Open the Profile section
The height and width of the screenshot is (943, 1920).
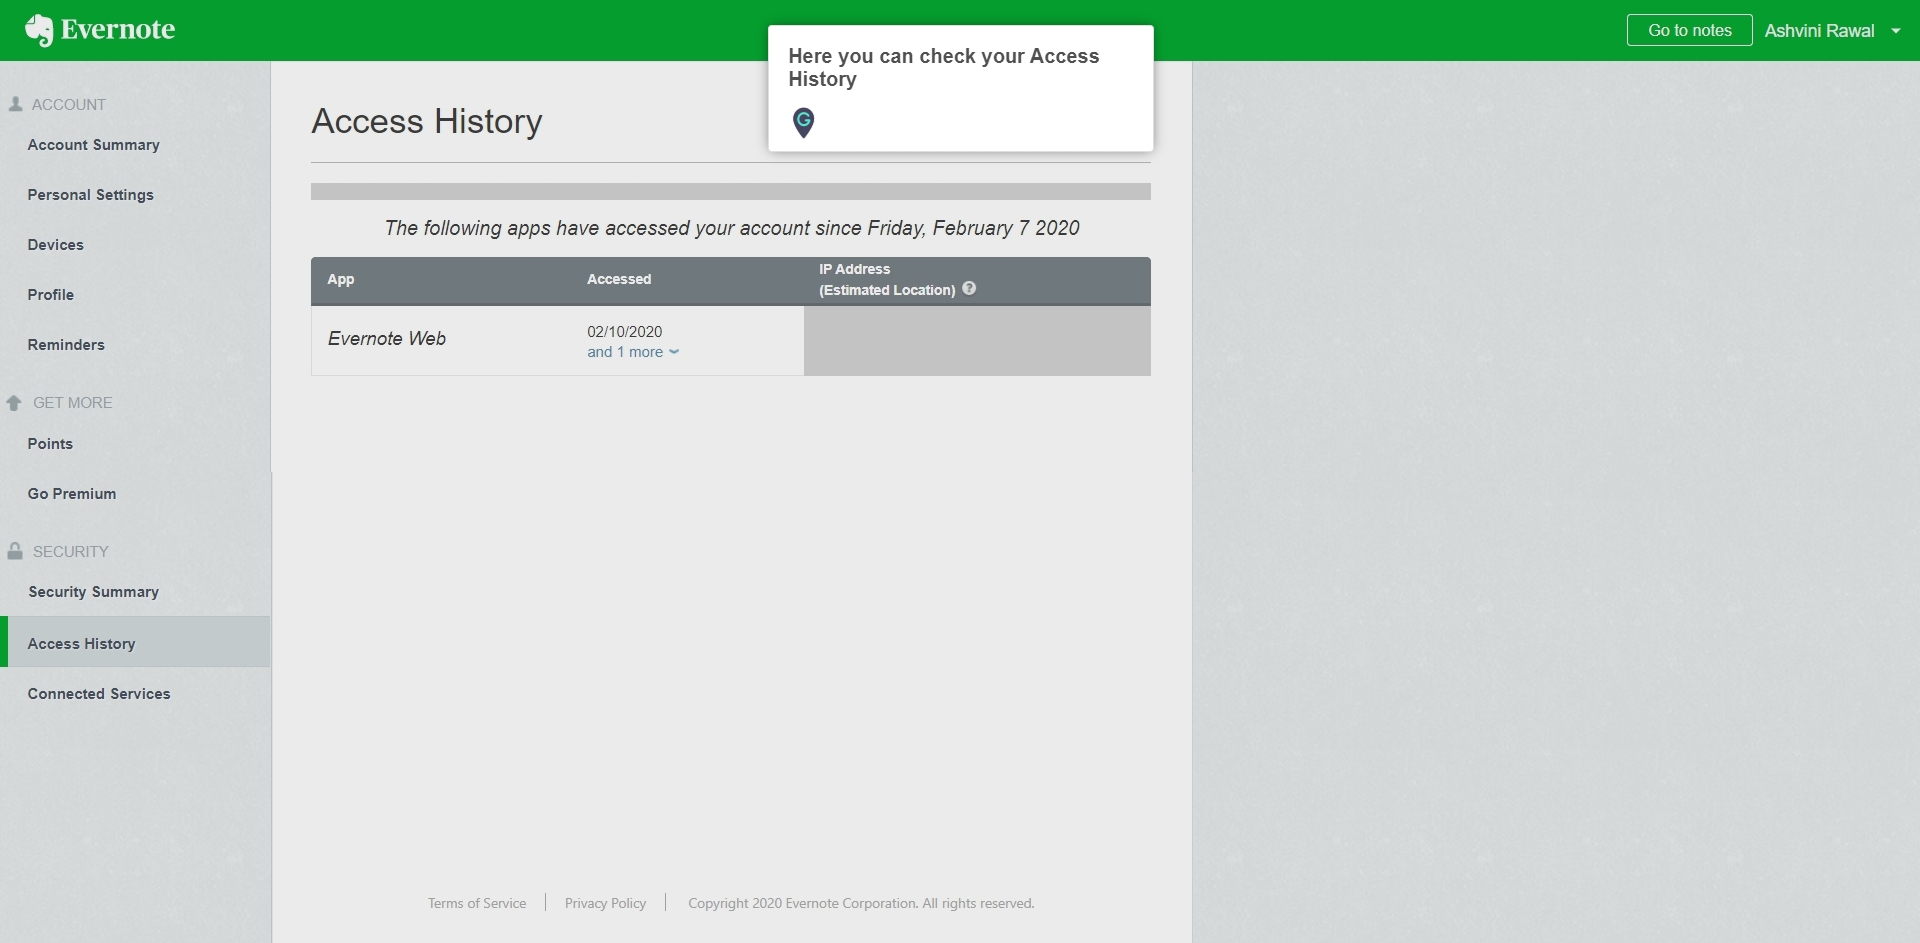(51, 294)
